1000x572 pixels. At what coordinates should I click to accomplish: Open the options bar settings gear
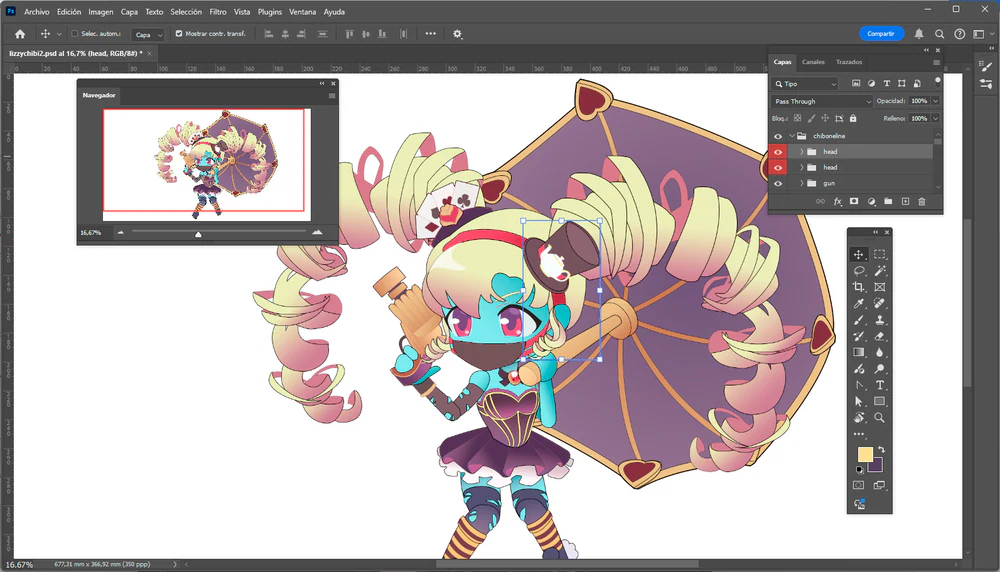click(x=457, y=34)
